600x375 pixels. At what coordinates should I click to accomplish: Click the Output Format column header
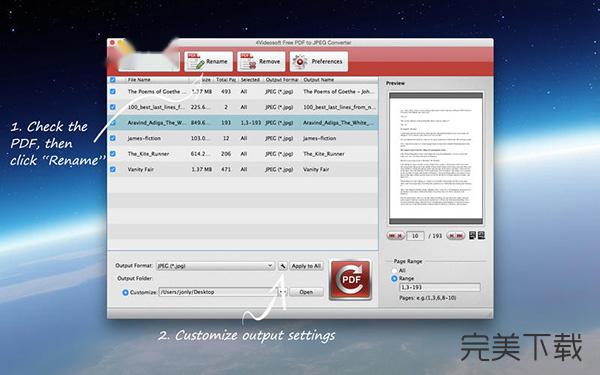click(x=282, y=80)
